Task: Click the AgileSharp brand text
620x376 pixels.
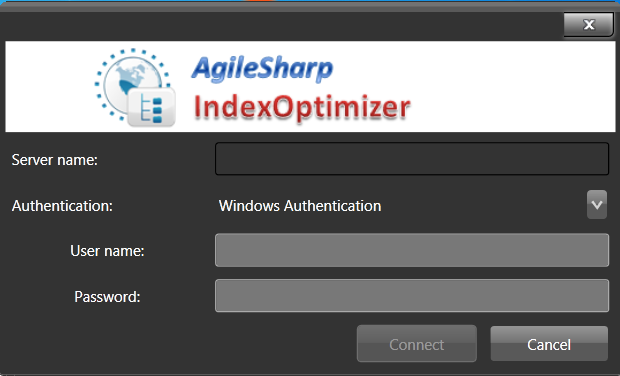Action: pyautogui.click(x=262, y=69)
